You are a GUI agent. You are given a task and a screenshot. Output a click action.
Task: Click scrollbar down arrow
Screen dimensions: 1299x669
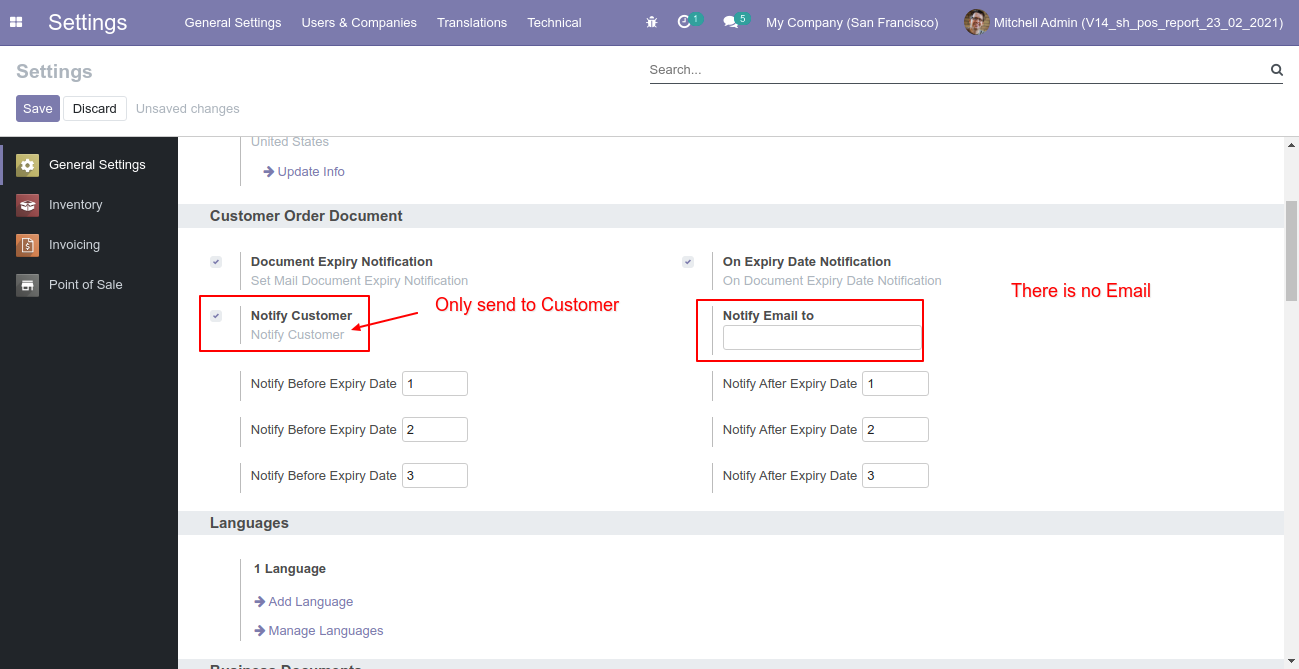coord(1291,661)
